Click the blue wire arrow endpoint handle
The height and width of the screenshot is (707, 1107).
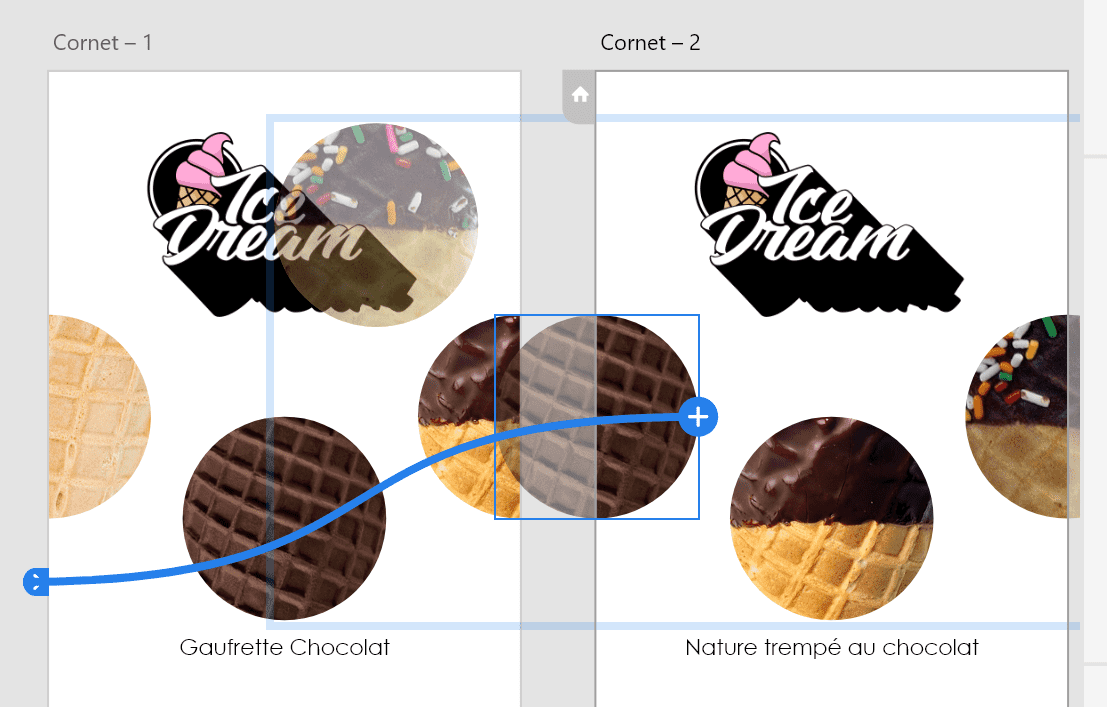click(36, 581)
